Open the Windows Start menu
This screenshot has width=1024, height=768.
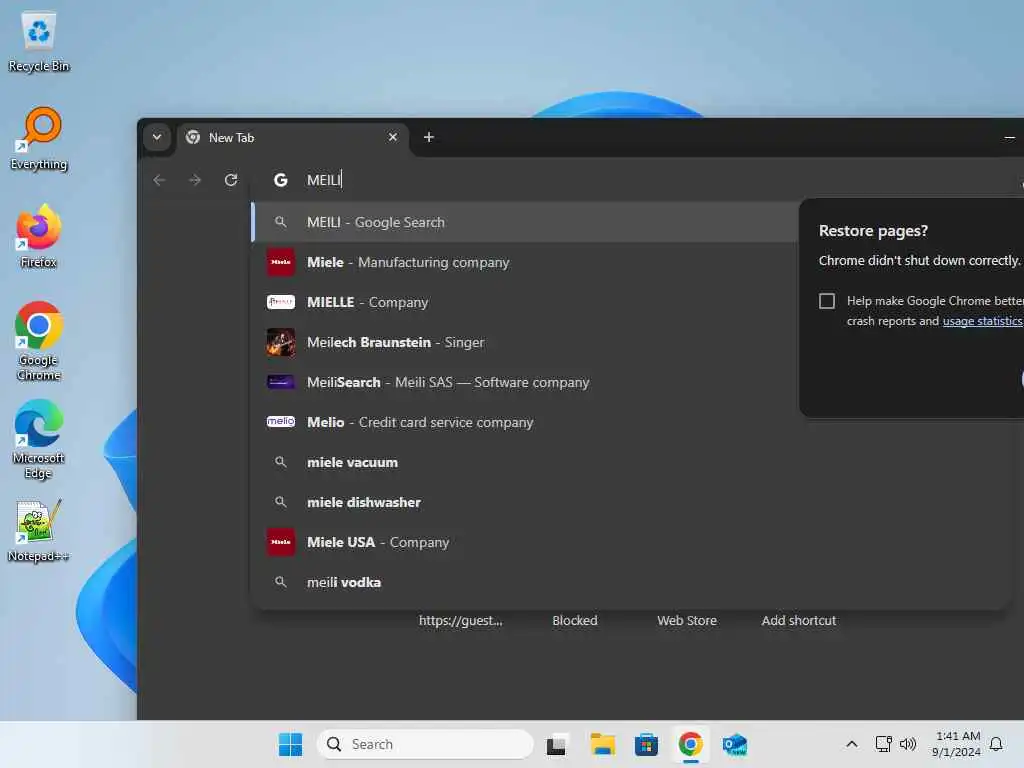click(290, 744)
